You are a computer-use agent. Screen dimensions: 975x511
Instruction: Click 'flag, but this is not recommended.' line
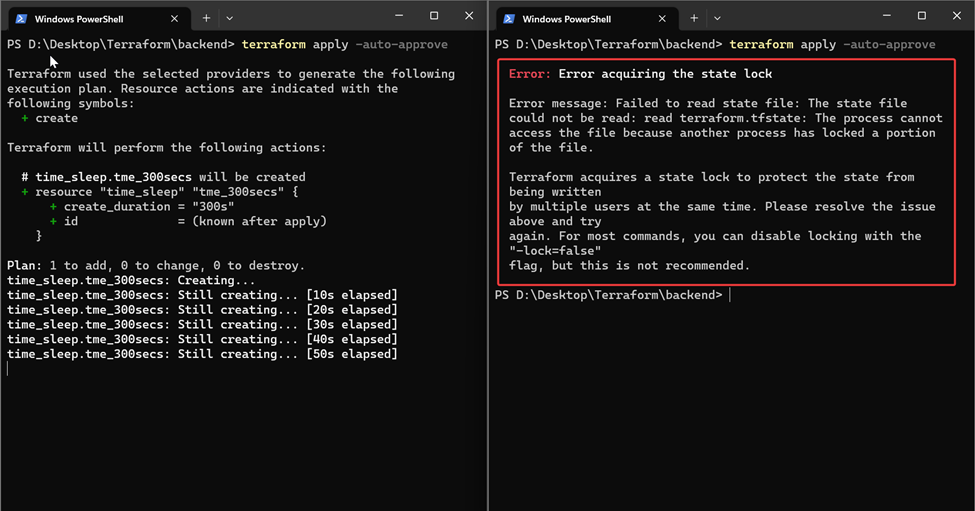point(629,265)
